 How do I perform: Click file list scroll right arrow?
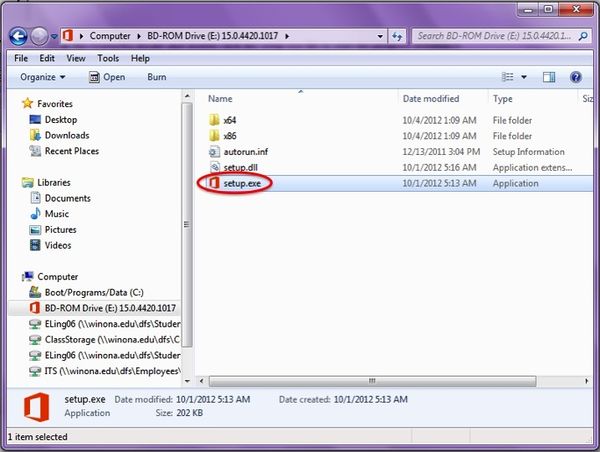[587, 381]
